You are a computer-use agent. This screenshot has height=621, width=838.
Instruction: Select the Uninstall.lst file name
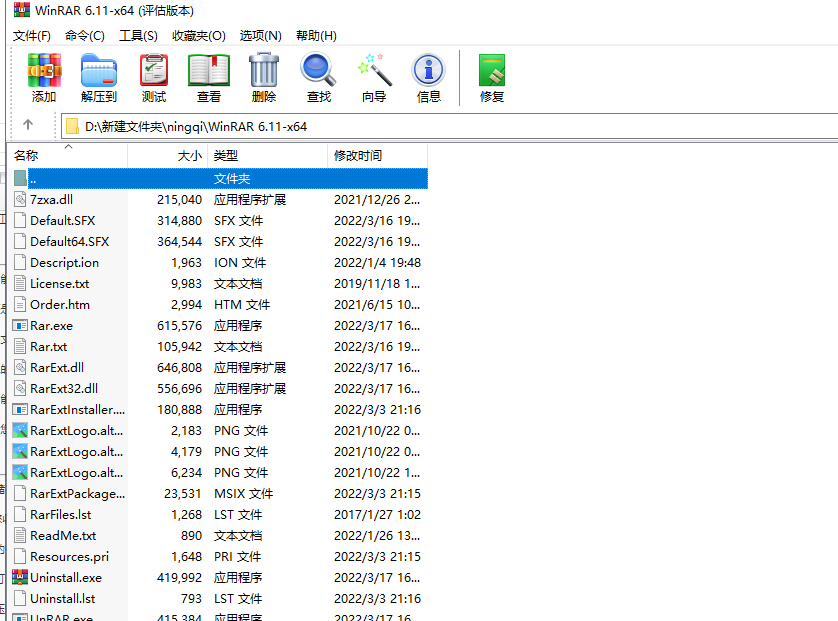[63, 599]
